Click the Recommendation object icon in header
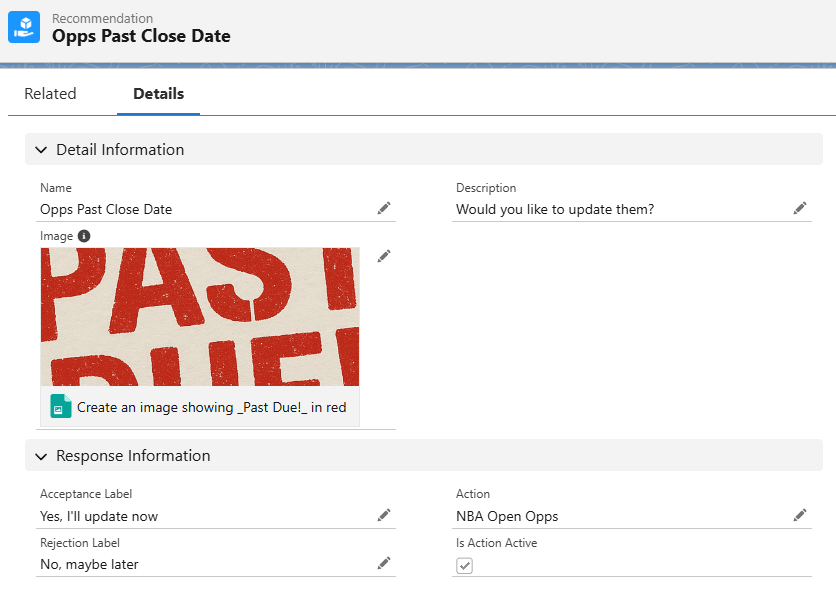This screenshot has height=589, width=836. click(x=24, y=27)
